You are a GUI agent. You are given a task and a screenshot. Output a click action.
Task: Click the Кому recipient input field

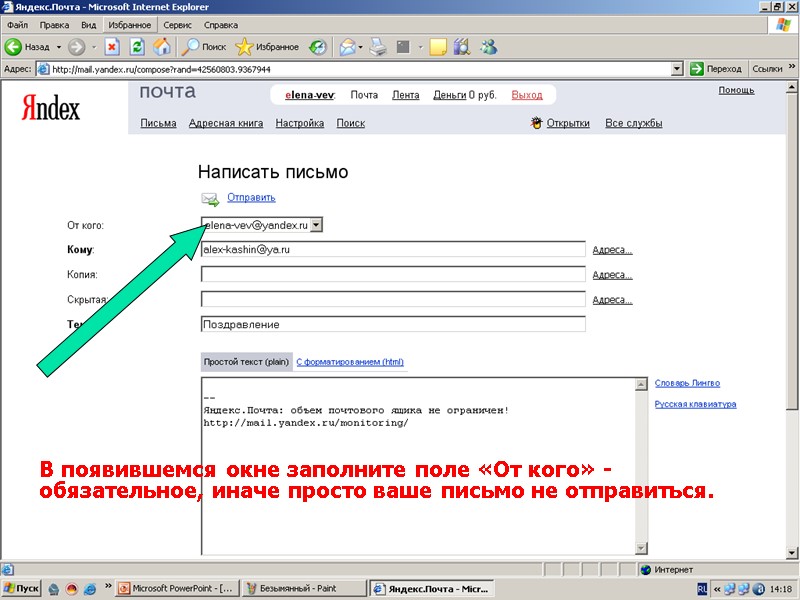tap(393, 249)
